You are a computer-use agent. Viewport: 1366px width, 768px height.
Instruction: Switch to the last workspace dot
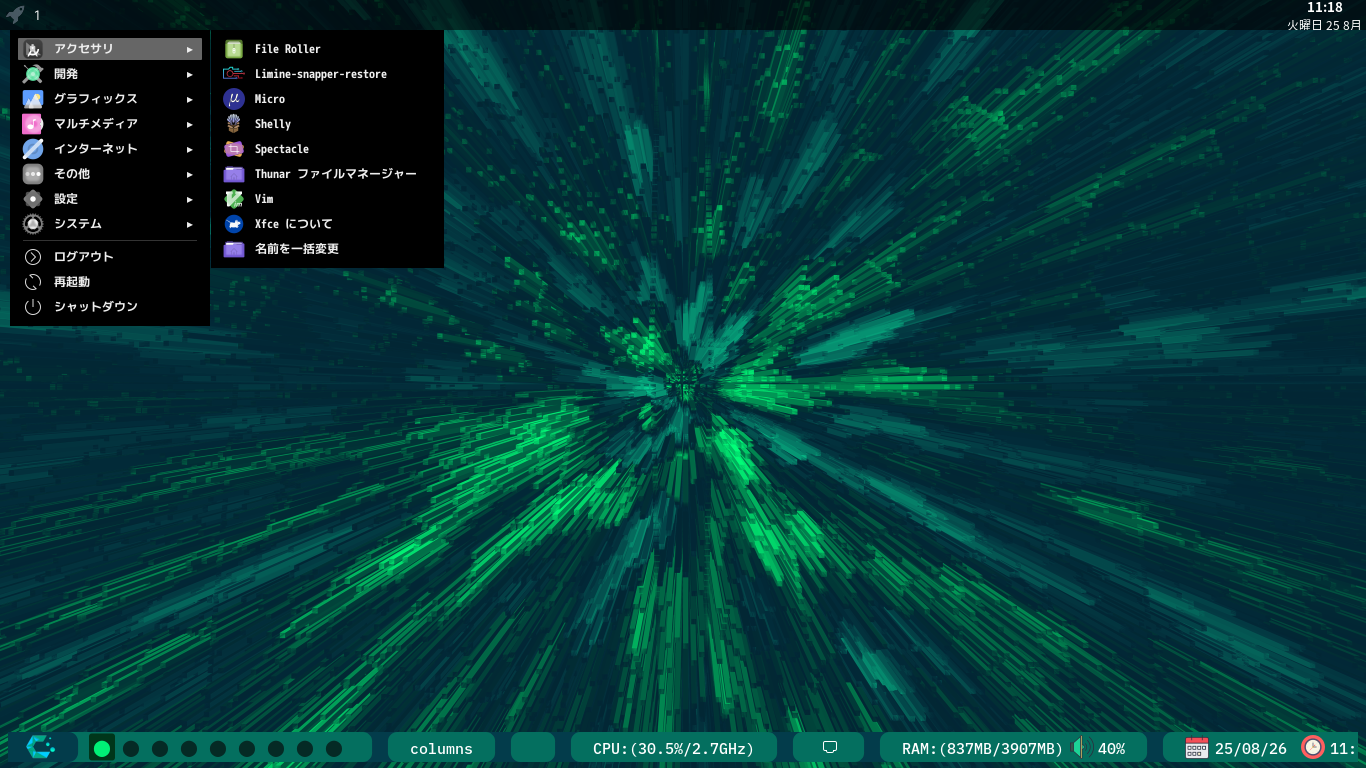click(334, 748)
